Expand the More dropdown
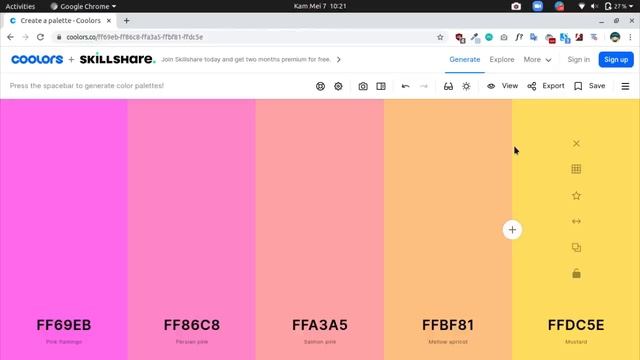 pyautogui.click(x=537, y=60)
